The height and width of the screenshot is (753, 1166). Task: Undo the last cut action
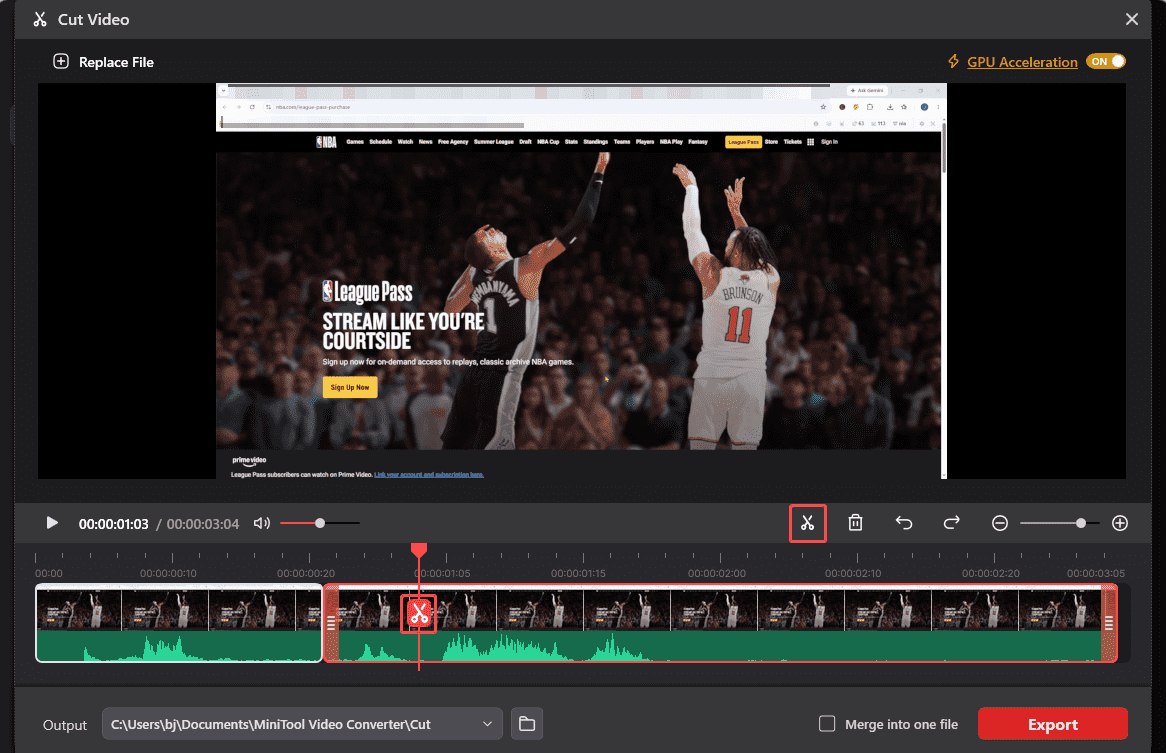(x=904, y=523)
